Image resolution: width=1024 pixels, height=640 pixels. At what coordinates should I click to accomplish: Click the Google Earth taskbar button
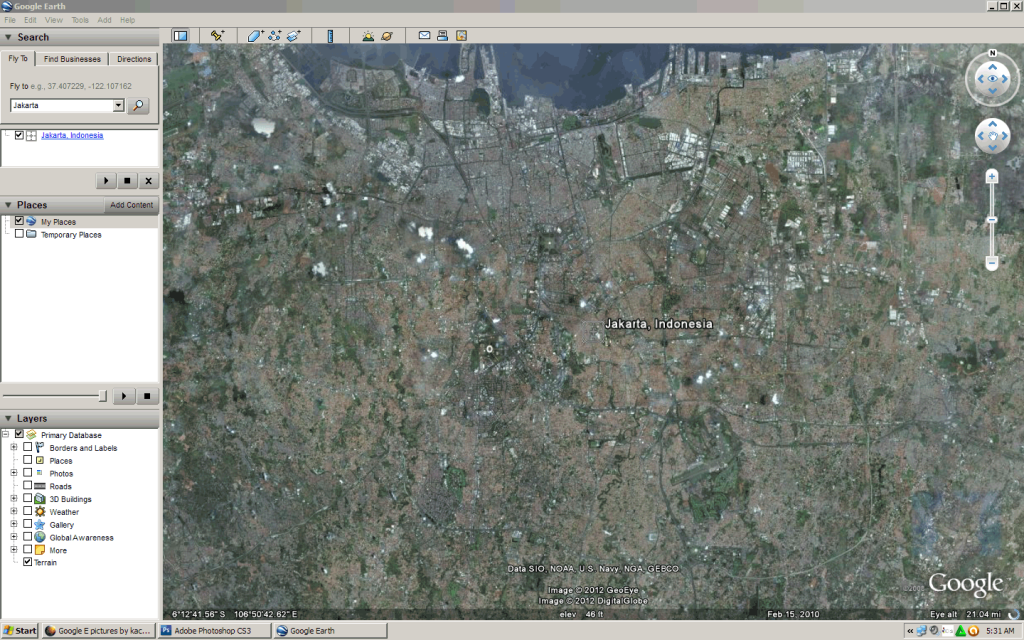point(330,631)
